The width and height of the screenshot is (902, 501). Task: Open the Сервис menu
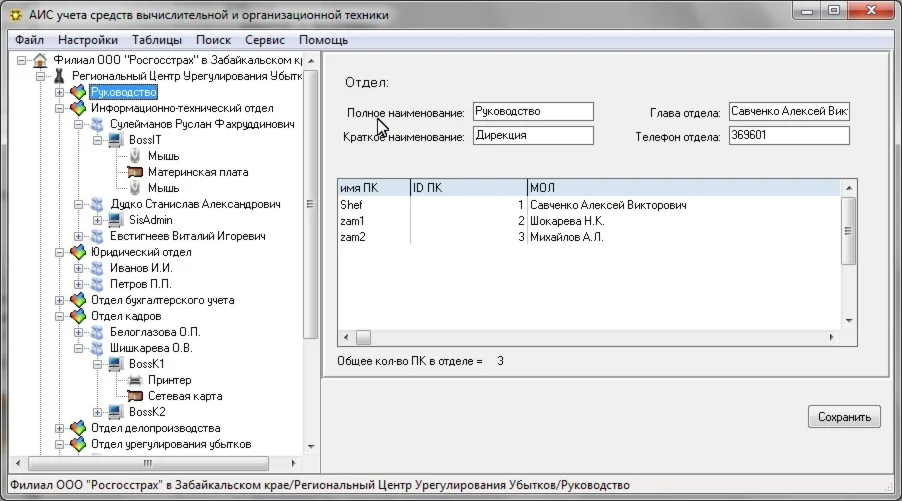coord(265,40)
